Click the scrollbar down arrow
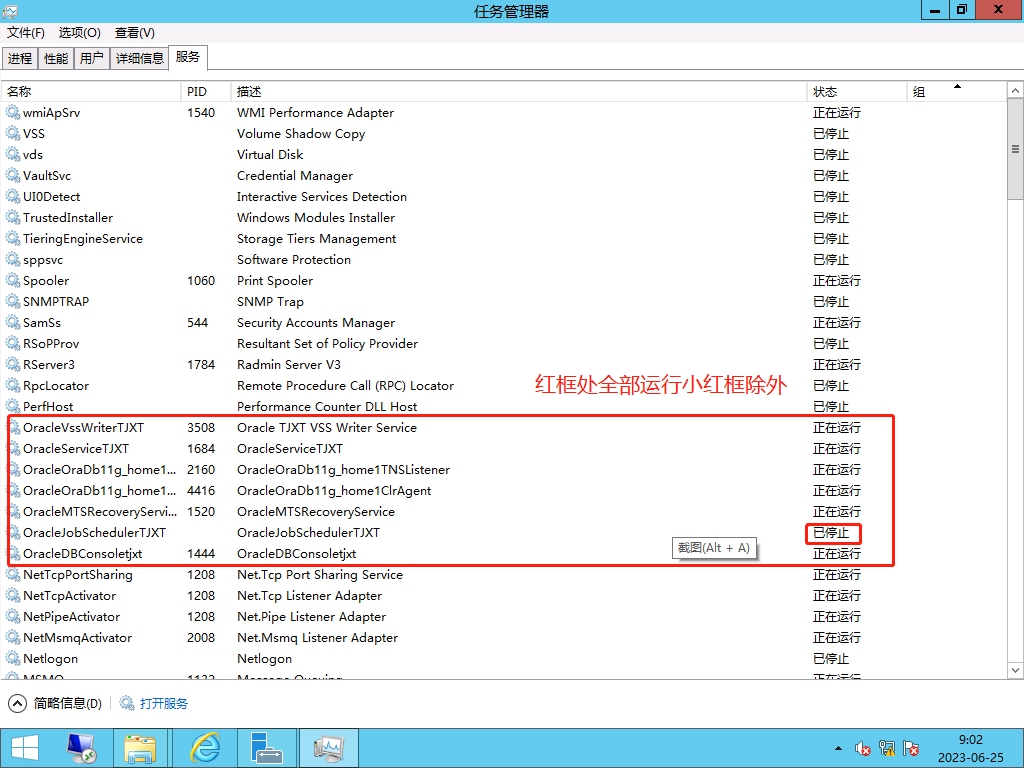Image resolution: width=1024 pixels, height=768 pixels. (1015, 670)
